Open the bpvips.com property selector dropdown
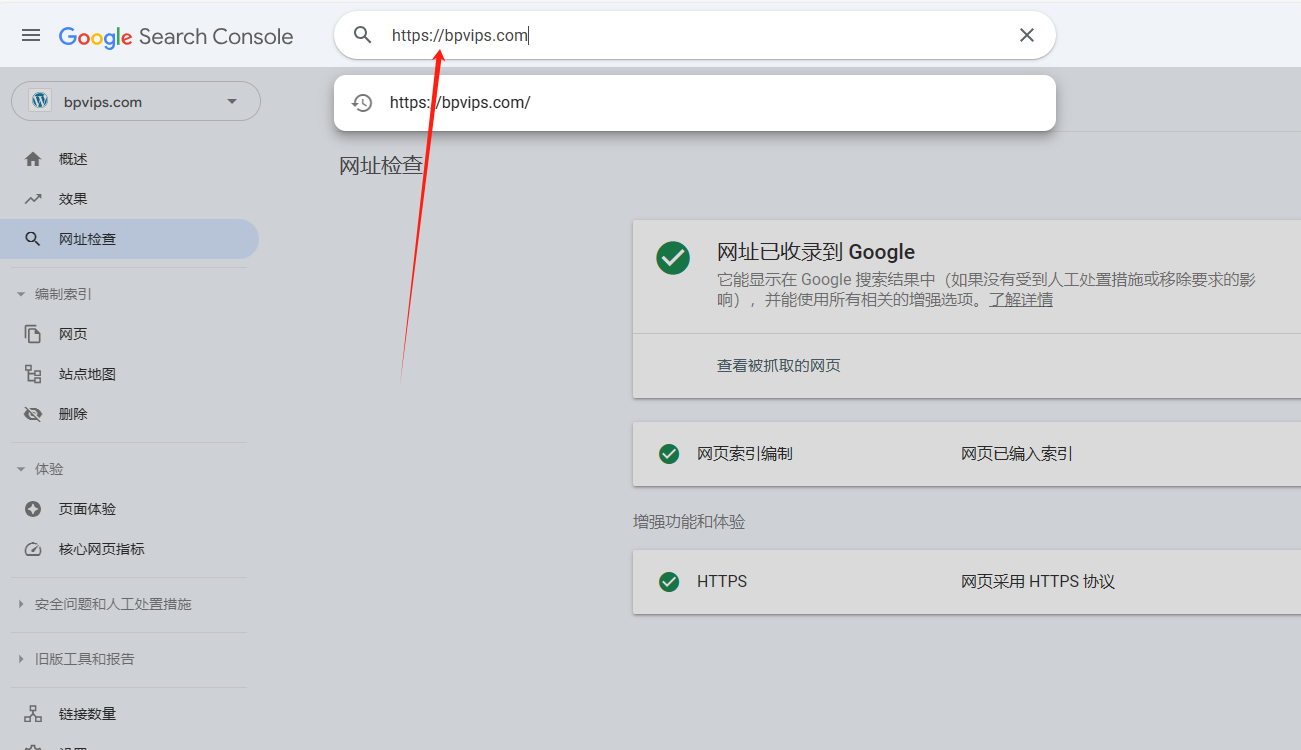This screenshot has height=750, width=1301. 136,101
